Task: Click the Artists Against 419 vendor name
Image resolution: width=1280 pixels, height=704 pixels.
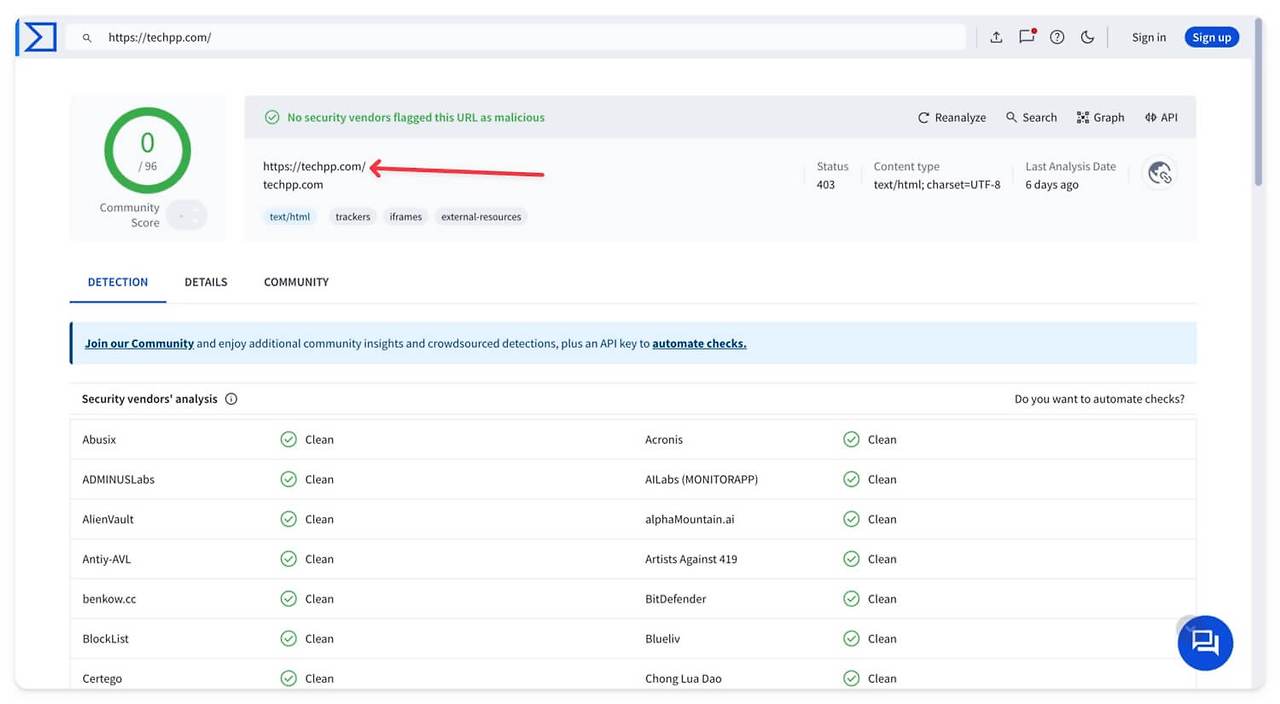Action: point(691,559)
